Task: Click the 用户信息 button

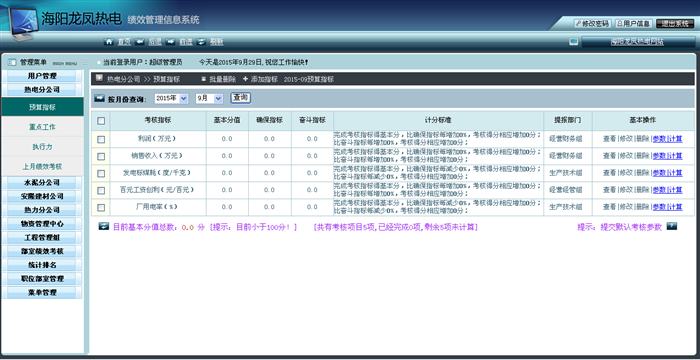Action: click(633, 24)
